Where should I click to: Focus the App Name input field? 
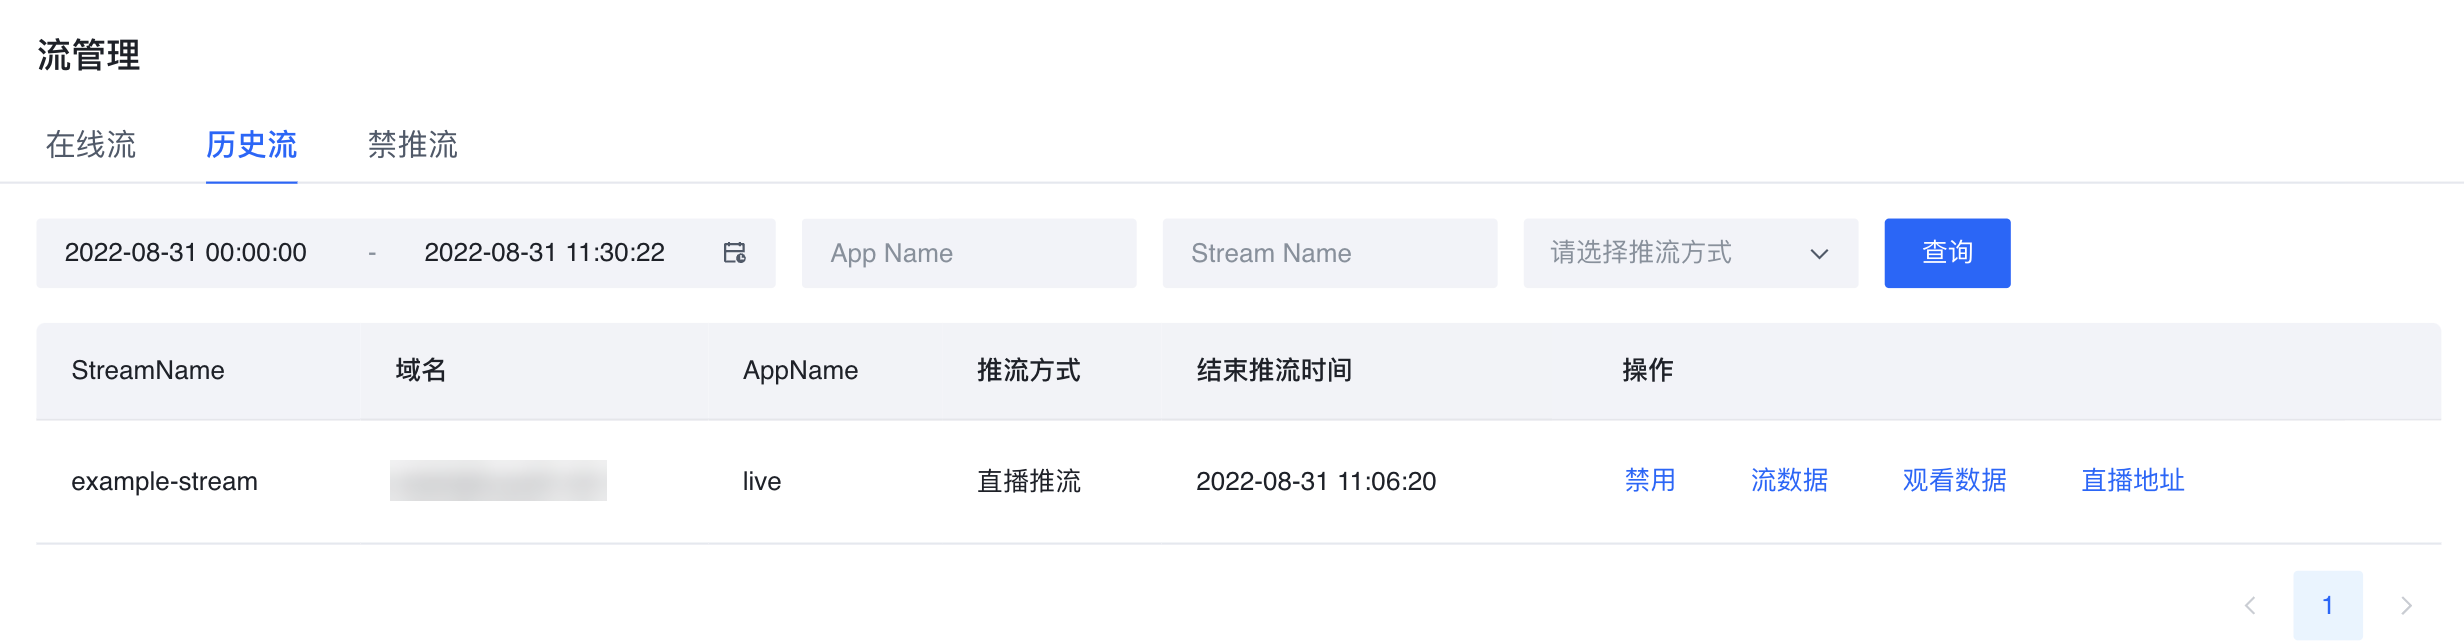click(x=969, y=253)
